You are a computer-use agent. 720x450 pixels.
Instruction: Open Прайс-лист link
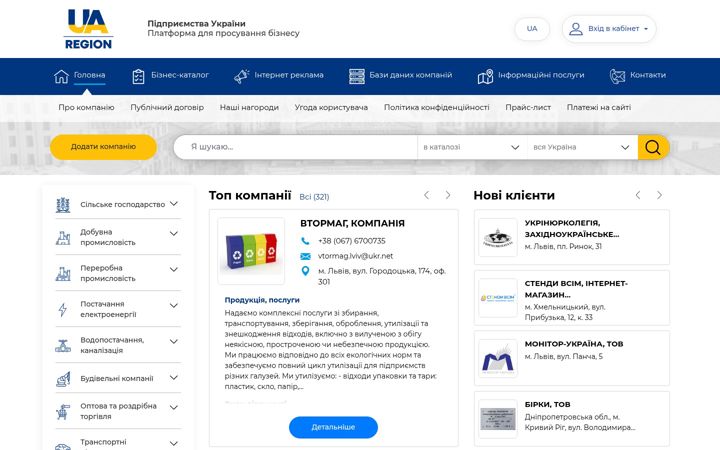coord(528,107)
